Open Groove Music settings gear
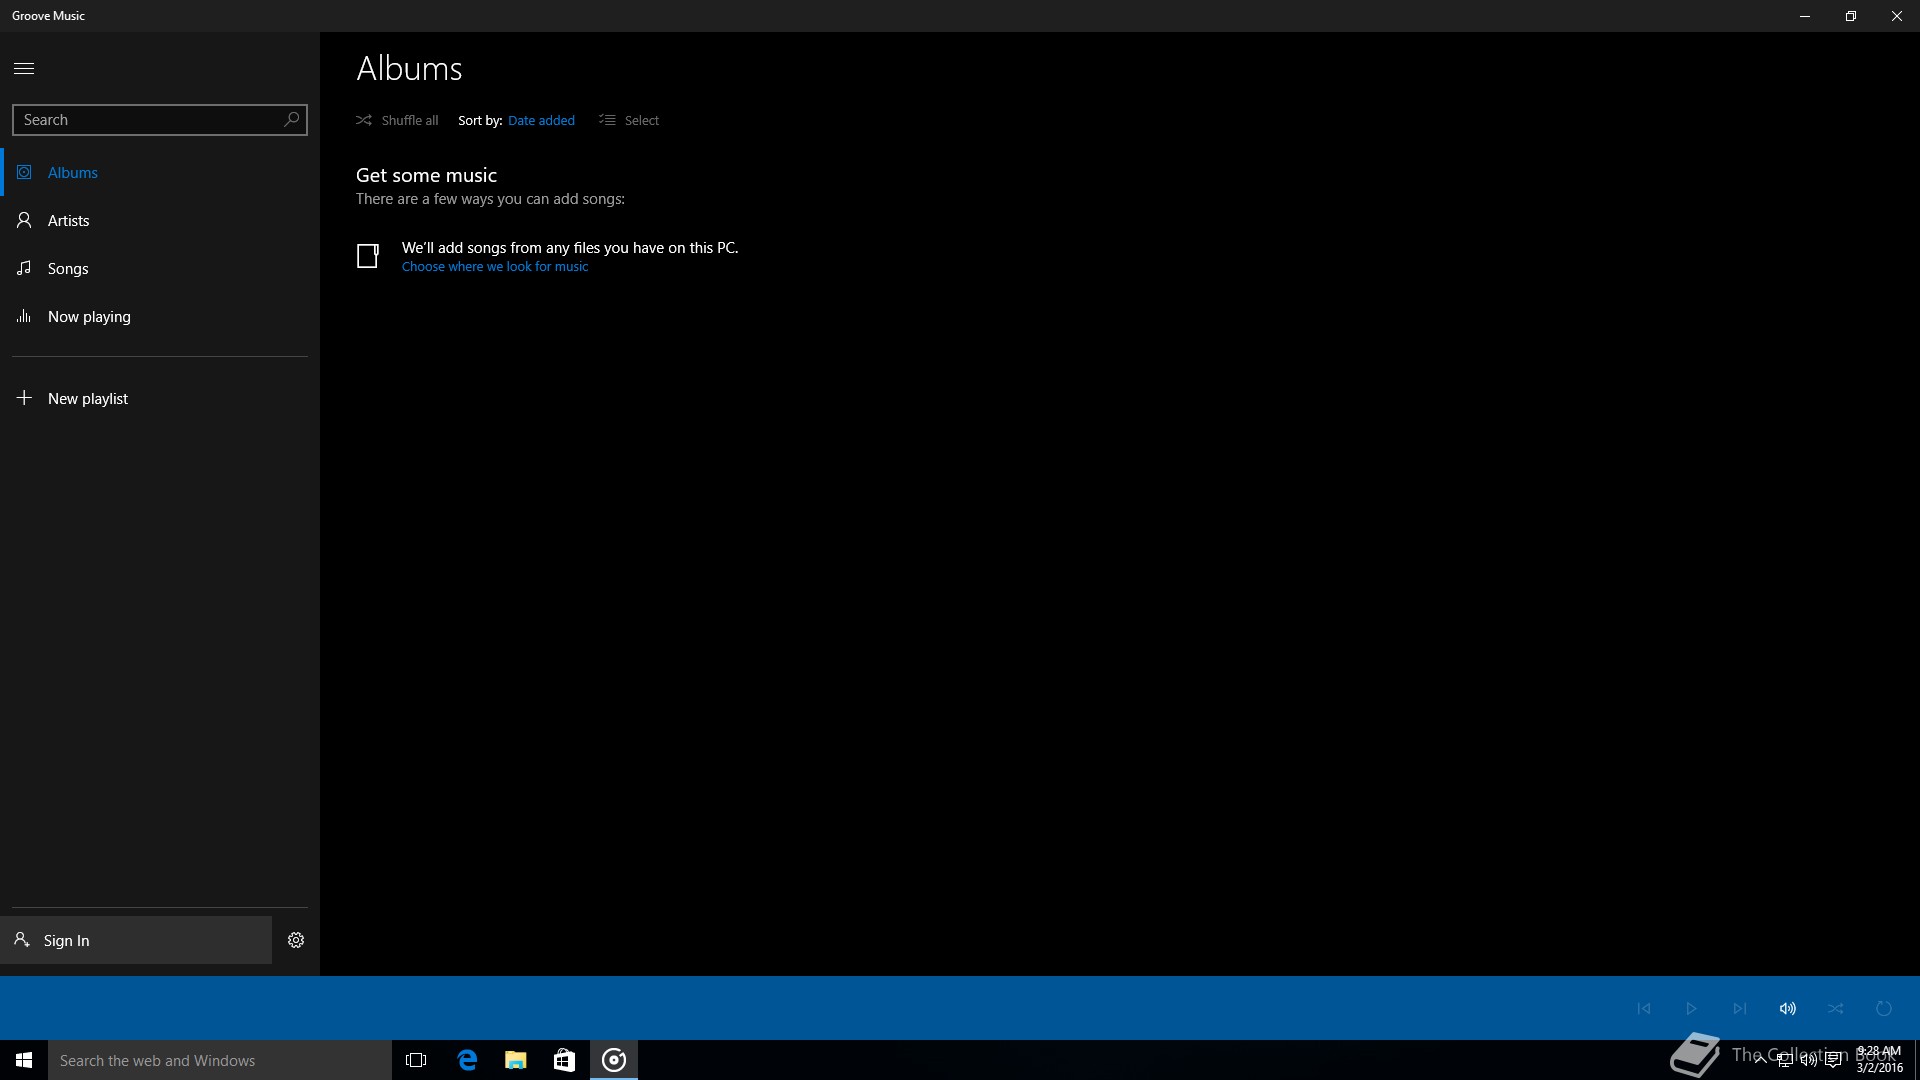Image resolution: width=1920 pixels, height=1080 pixels. coord(296,940)
